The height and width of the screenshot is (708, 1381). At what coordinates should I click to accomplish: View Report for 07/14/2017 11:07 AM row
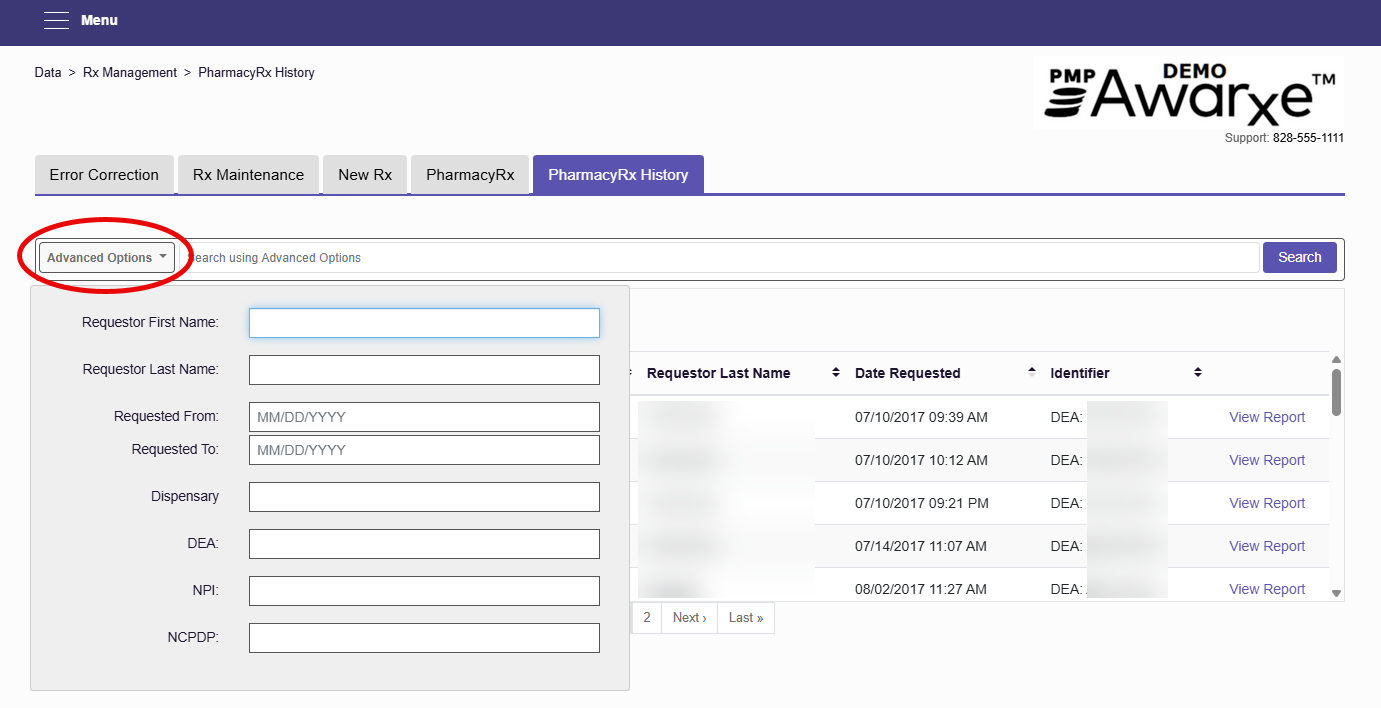tap(1267, 546)
